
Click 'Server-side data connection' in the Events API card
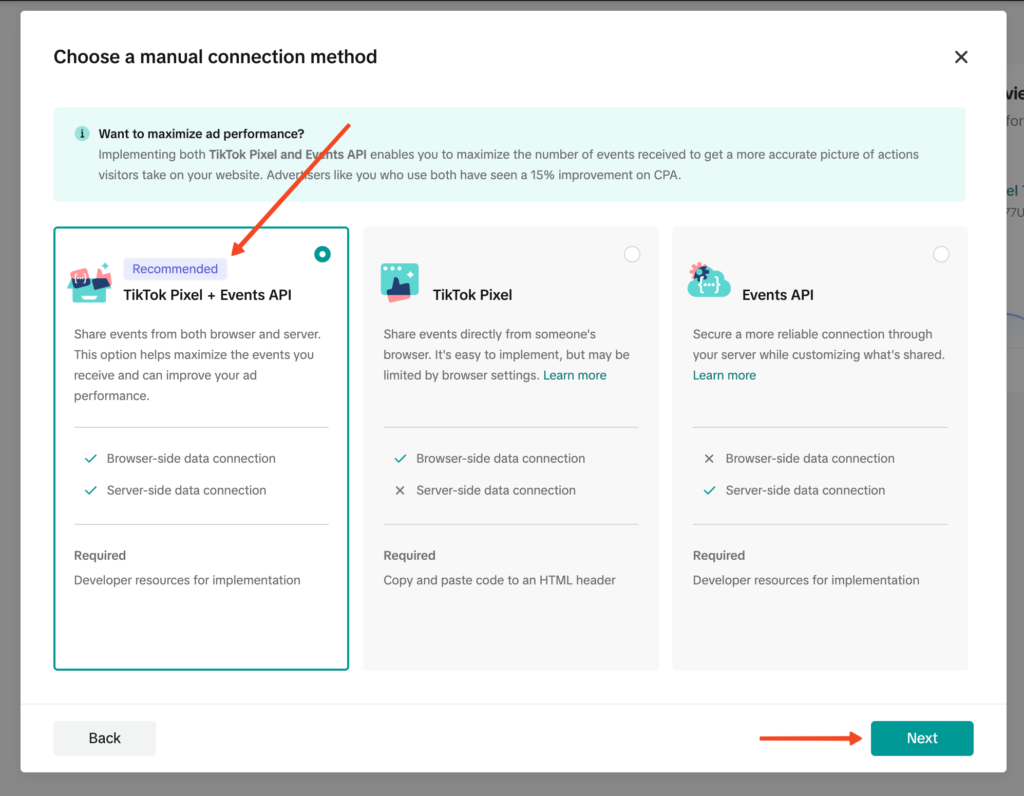[805, 490]
